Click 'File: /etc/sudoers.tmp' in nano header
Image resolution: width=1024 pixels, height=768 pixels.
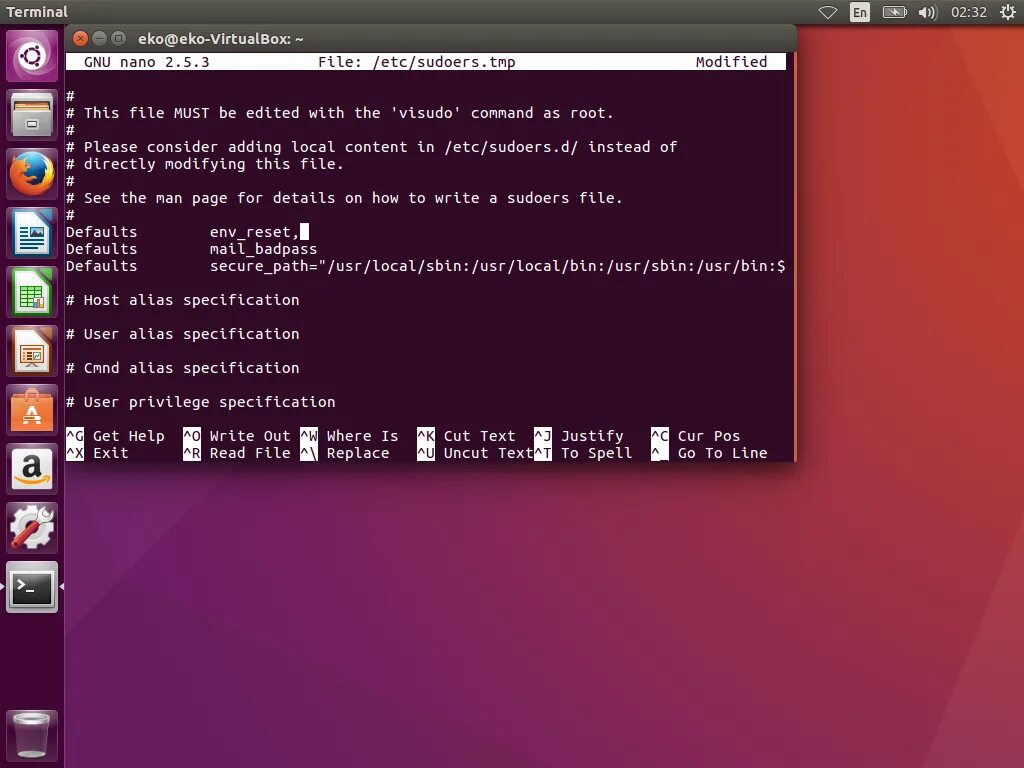tap(417, 62)
